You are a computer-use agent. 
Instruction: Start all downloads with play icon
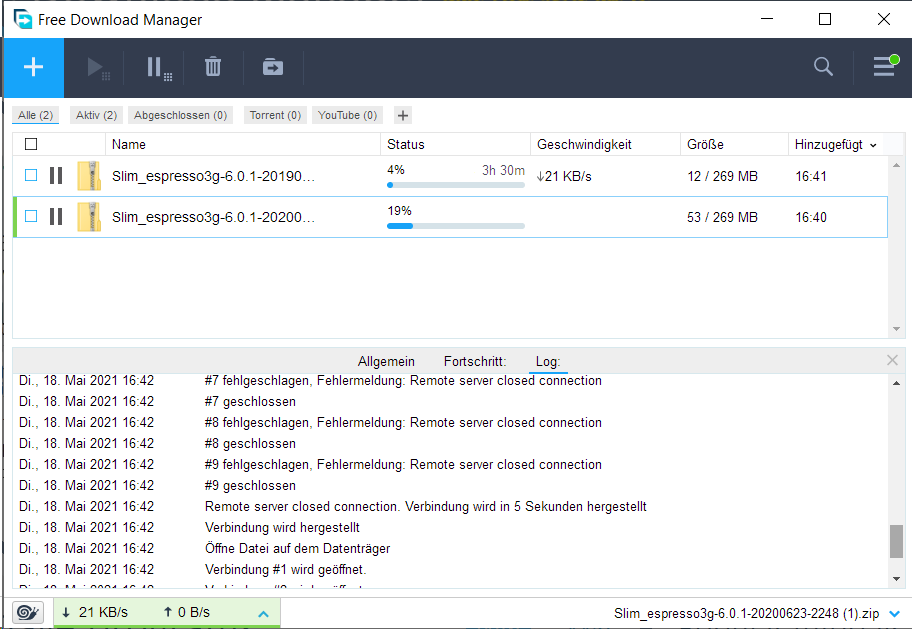[x=97, y=67]
